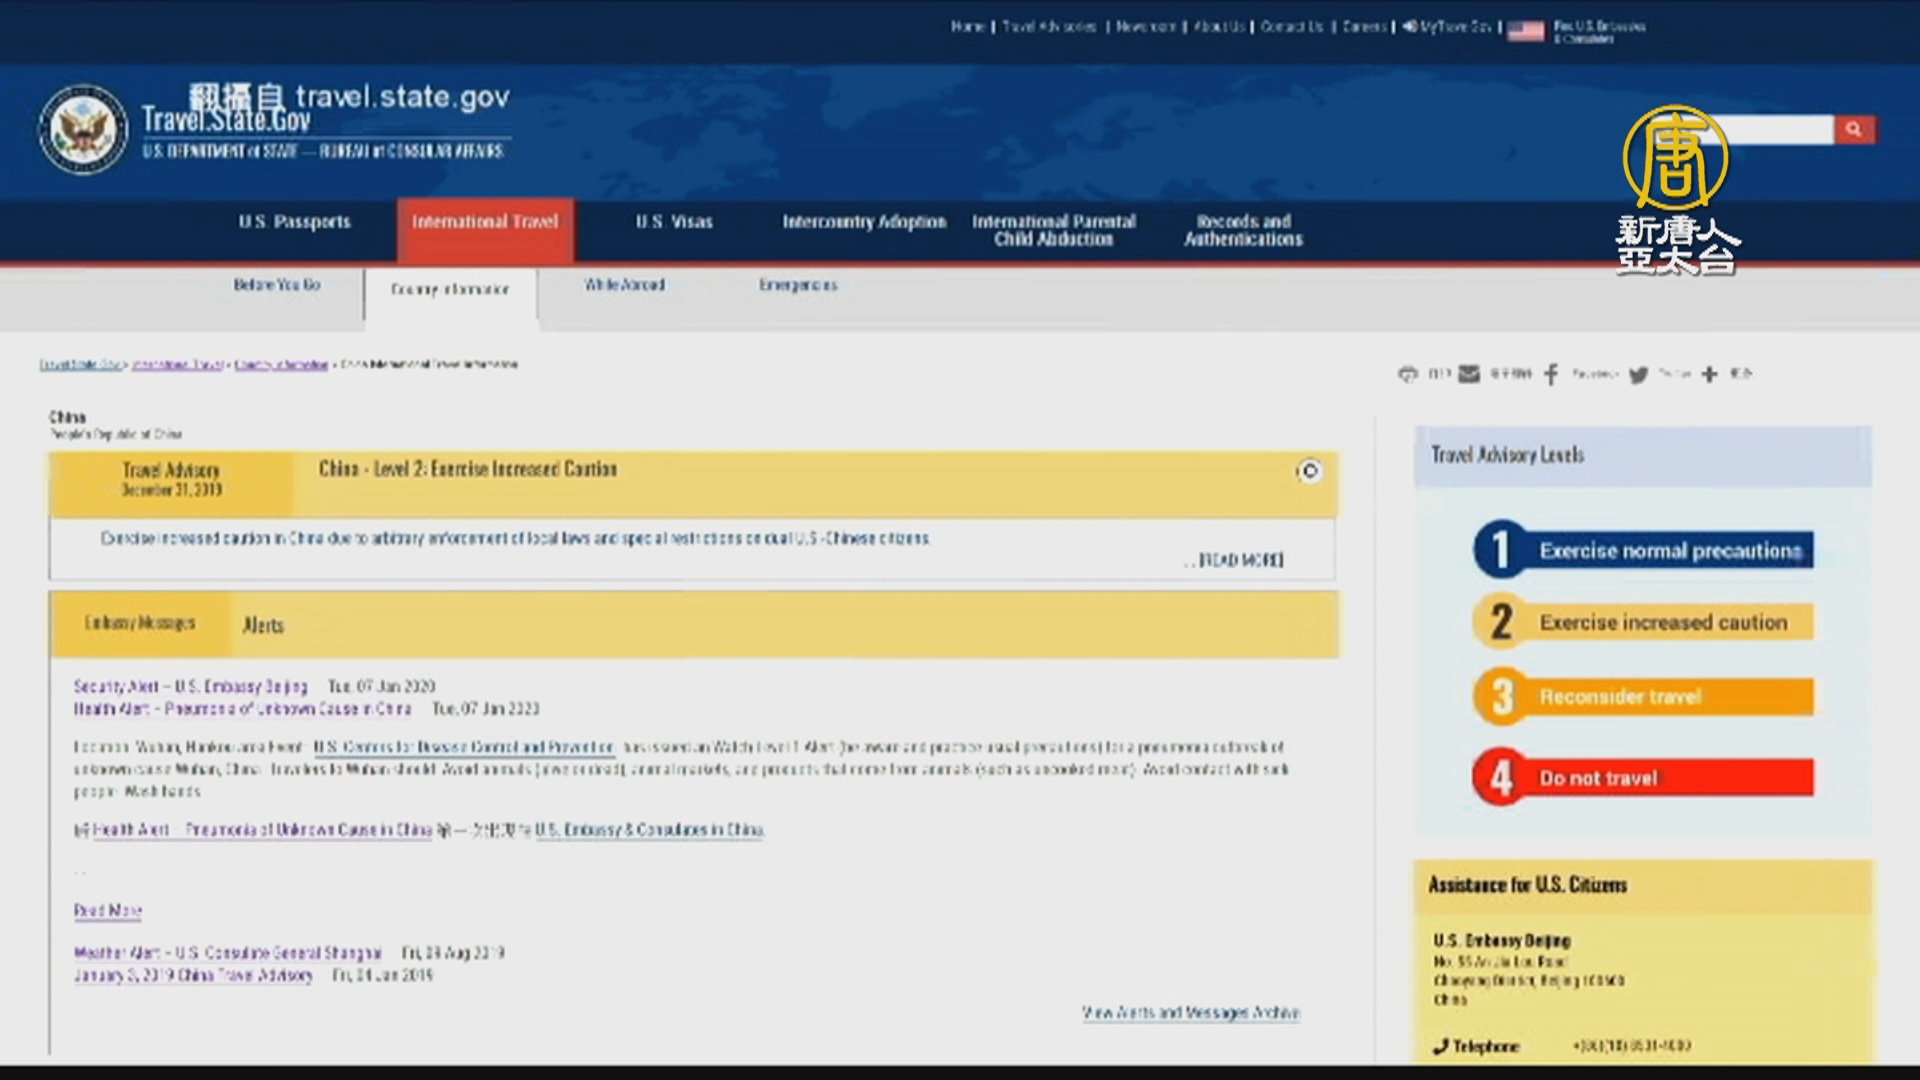The width and height of the screenshot is (1920, 1080).
Task: Click the Department of State seal logo
Action: coord(83,130)
